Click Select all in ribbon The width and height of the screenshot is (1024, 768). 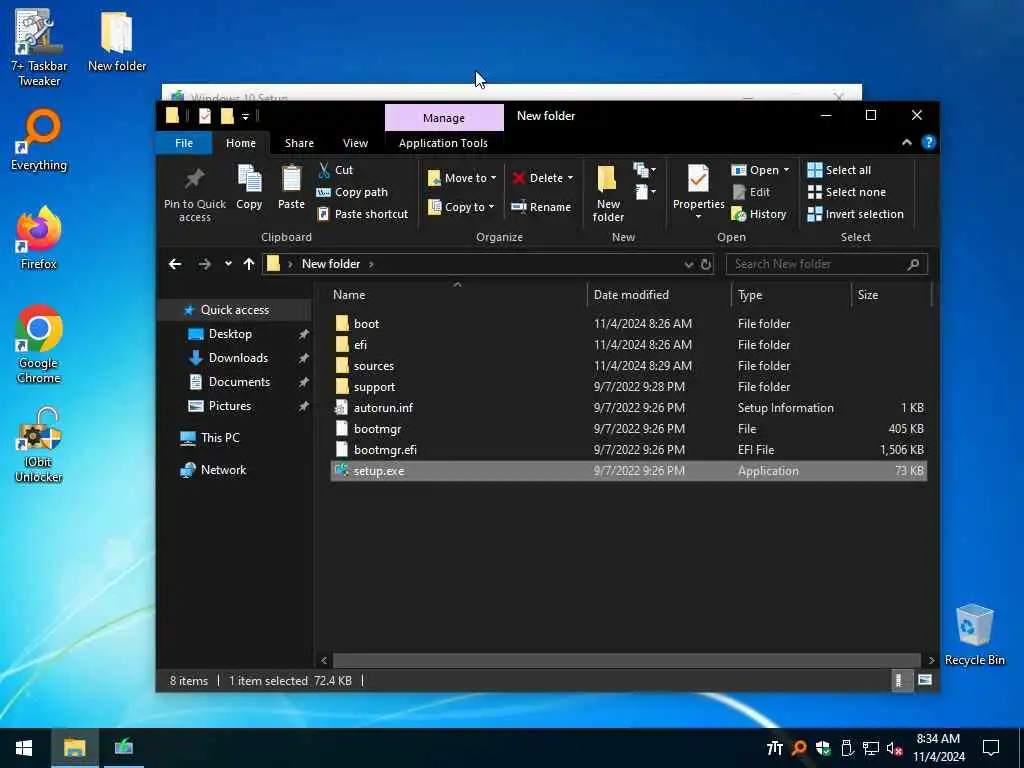(x=839, y=170)
